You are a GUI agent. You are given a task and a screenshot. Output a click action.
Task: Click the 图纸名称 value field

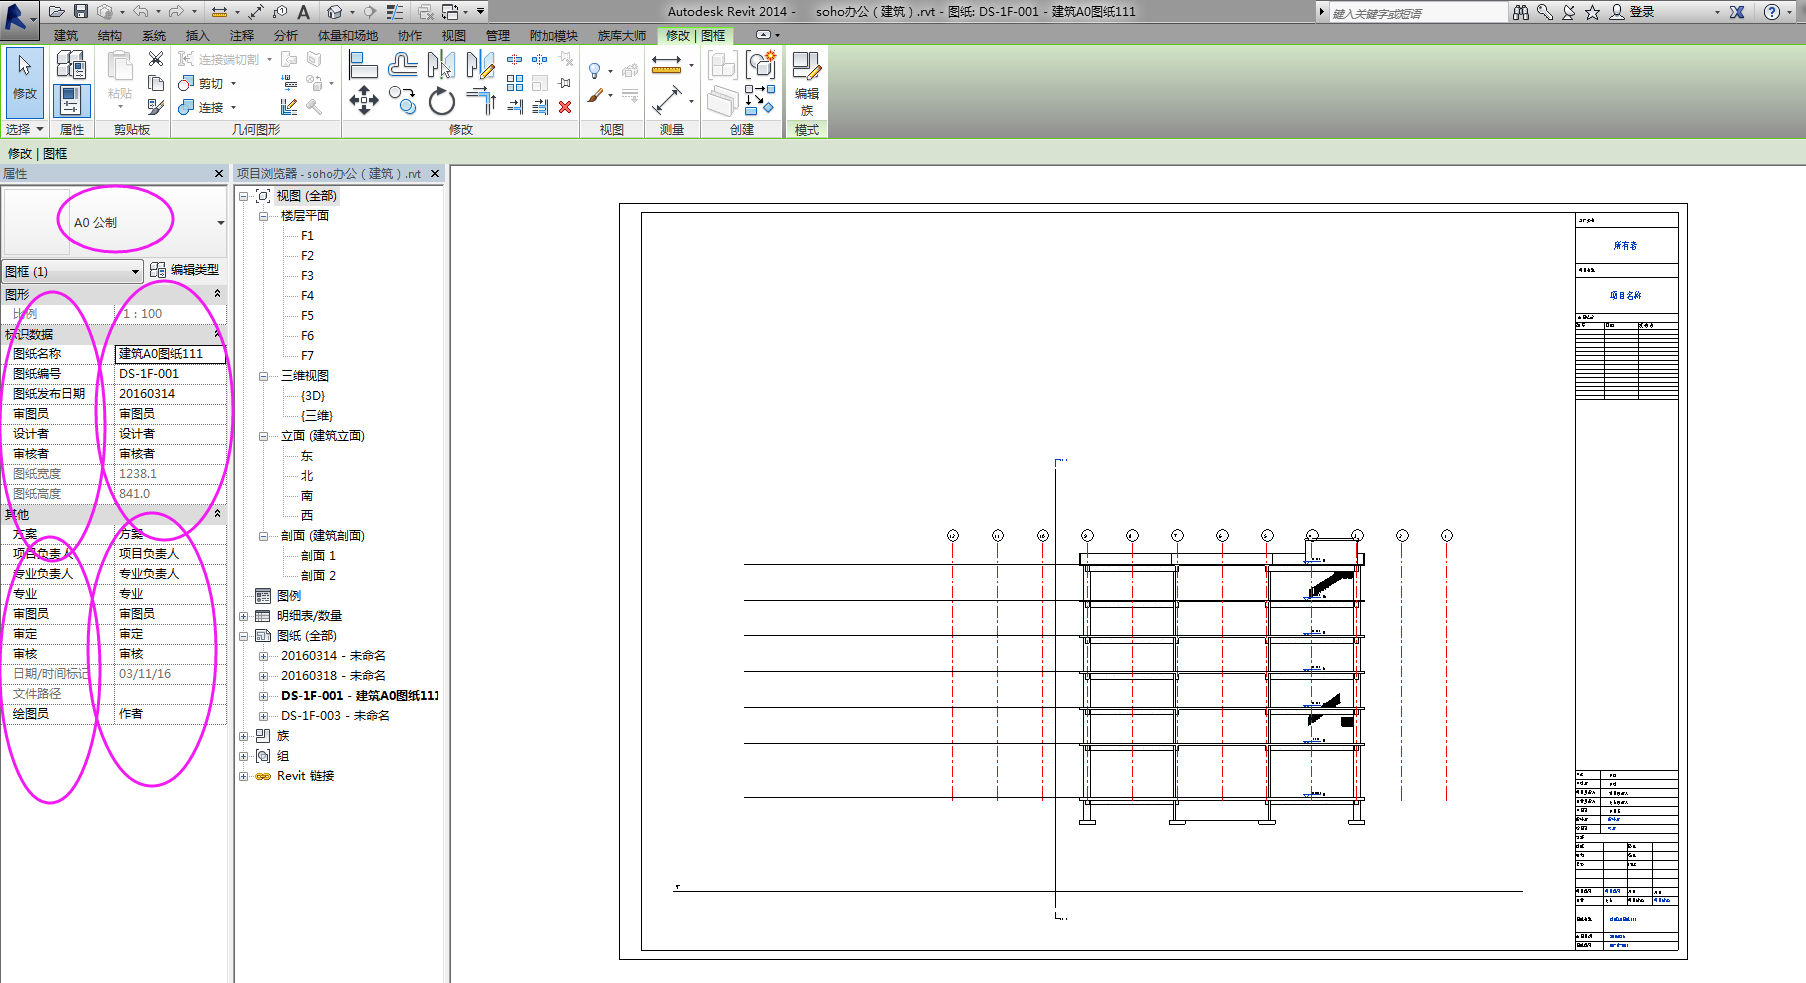point(170,354)
